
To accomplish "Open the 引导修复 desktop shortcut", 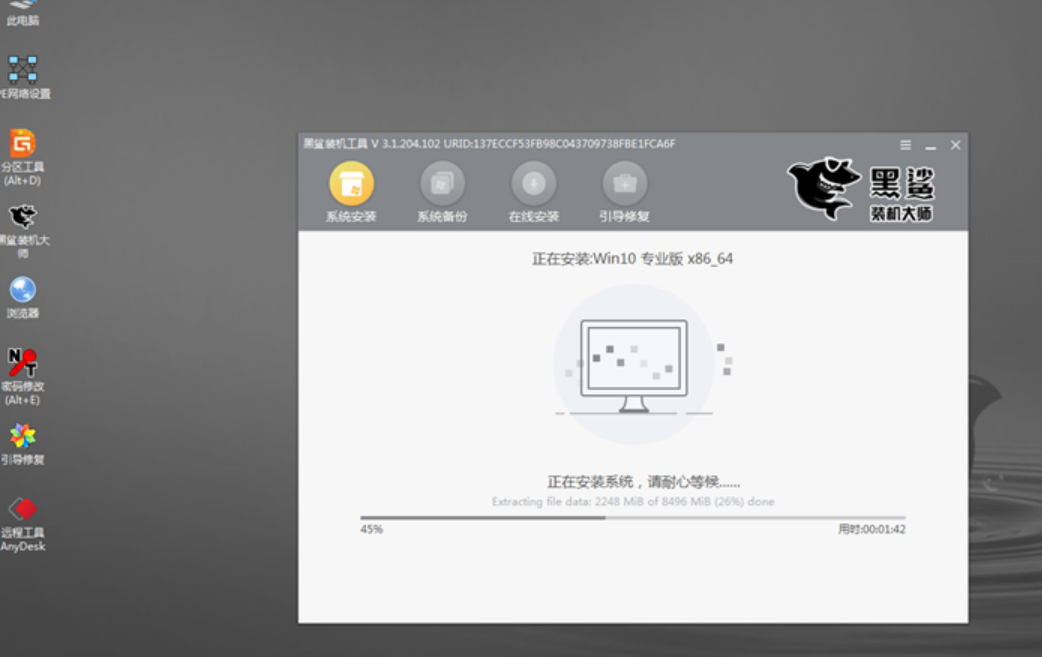I will pos(23,444).
